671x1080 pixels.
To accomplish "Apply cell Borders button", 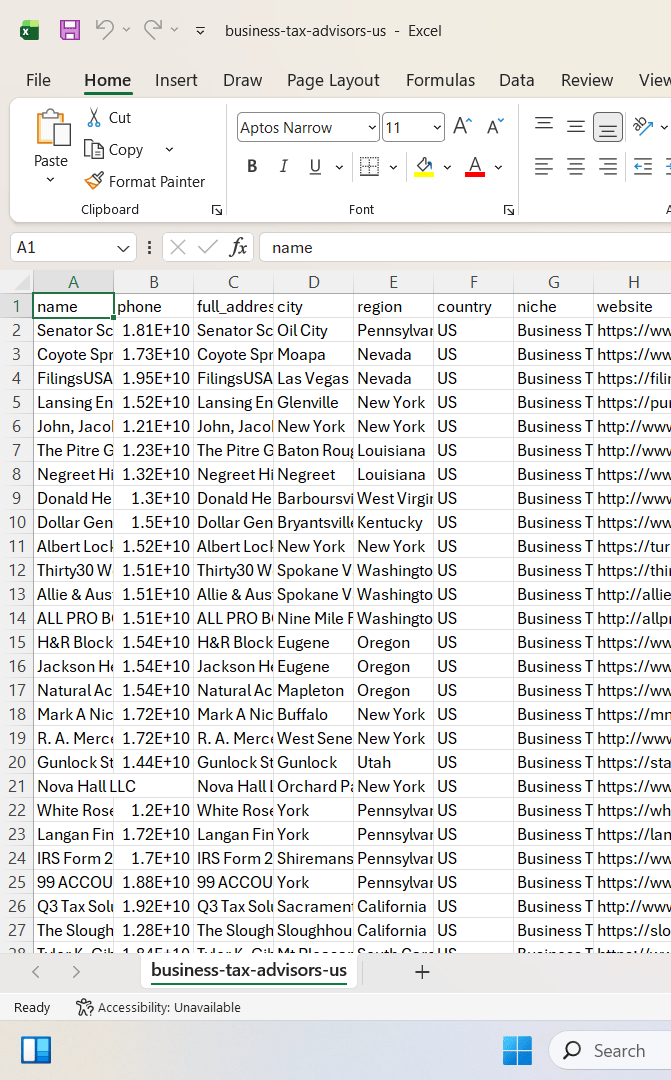I will click(369, 167).
